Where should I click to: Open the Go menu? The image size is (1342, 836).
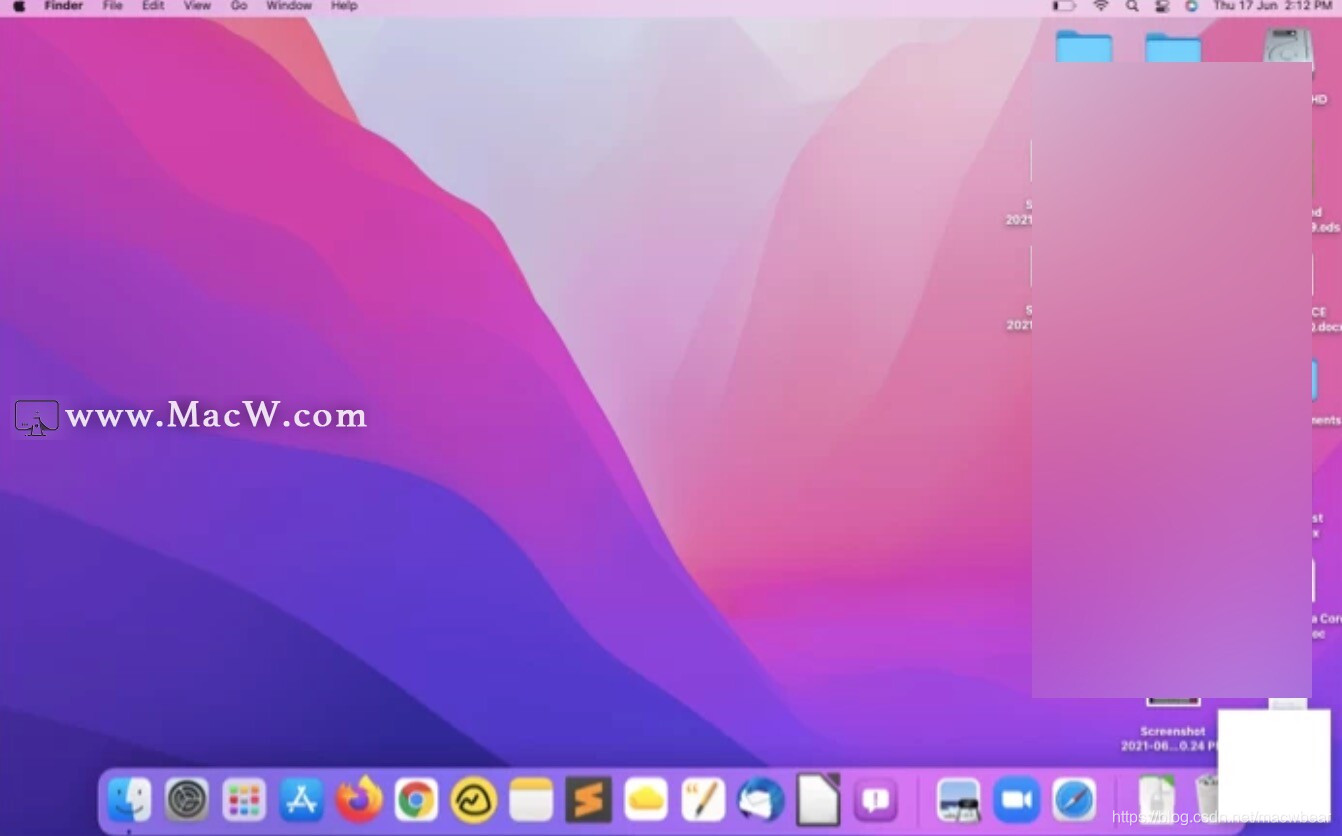[239, 6]
